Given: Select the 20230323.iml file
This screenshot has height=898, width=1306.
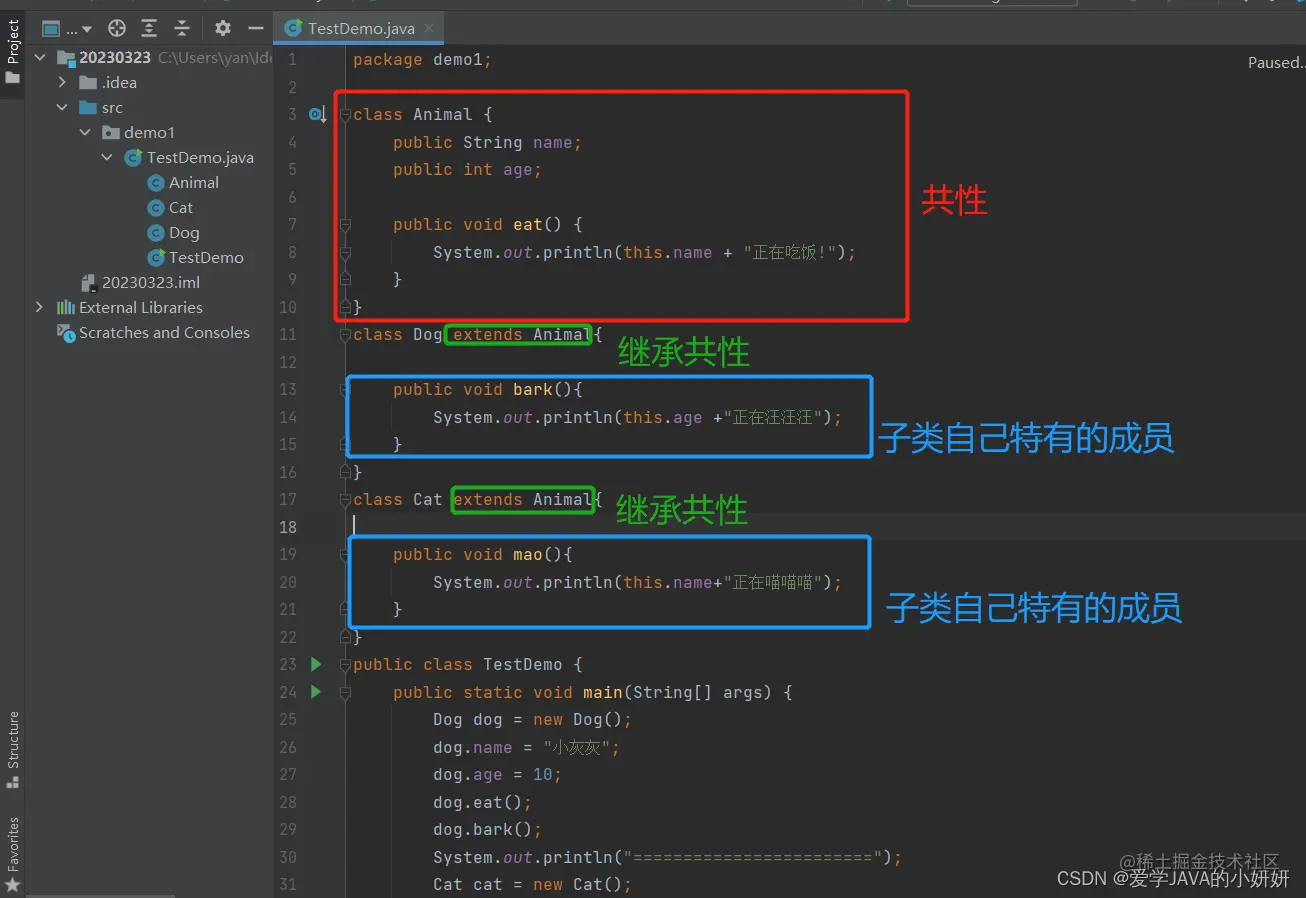Looking at the screenshot, I should (151, 282).
